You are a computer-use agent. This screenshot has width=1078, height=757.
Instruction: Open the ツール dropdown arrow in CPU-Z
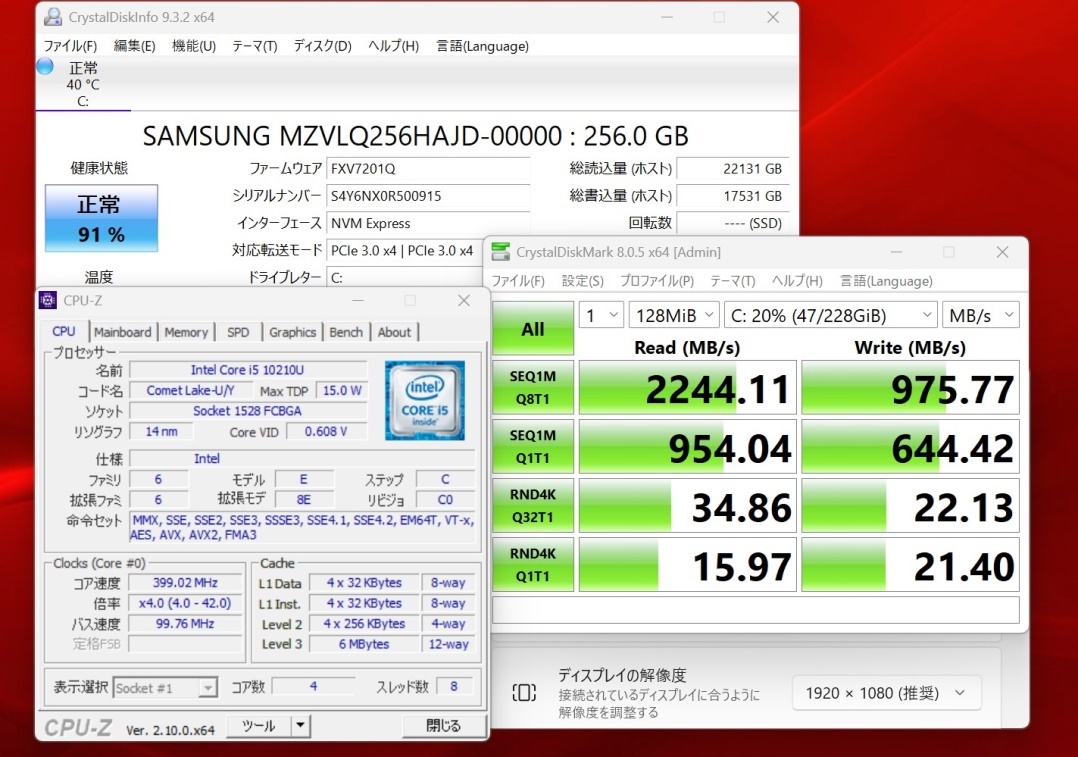pyautogui.click(x=300, y=725)
